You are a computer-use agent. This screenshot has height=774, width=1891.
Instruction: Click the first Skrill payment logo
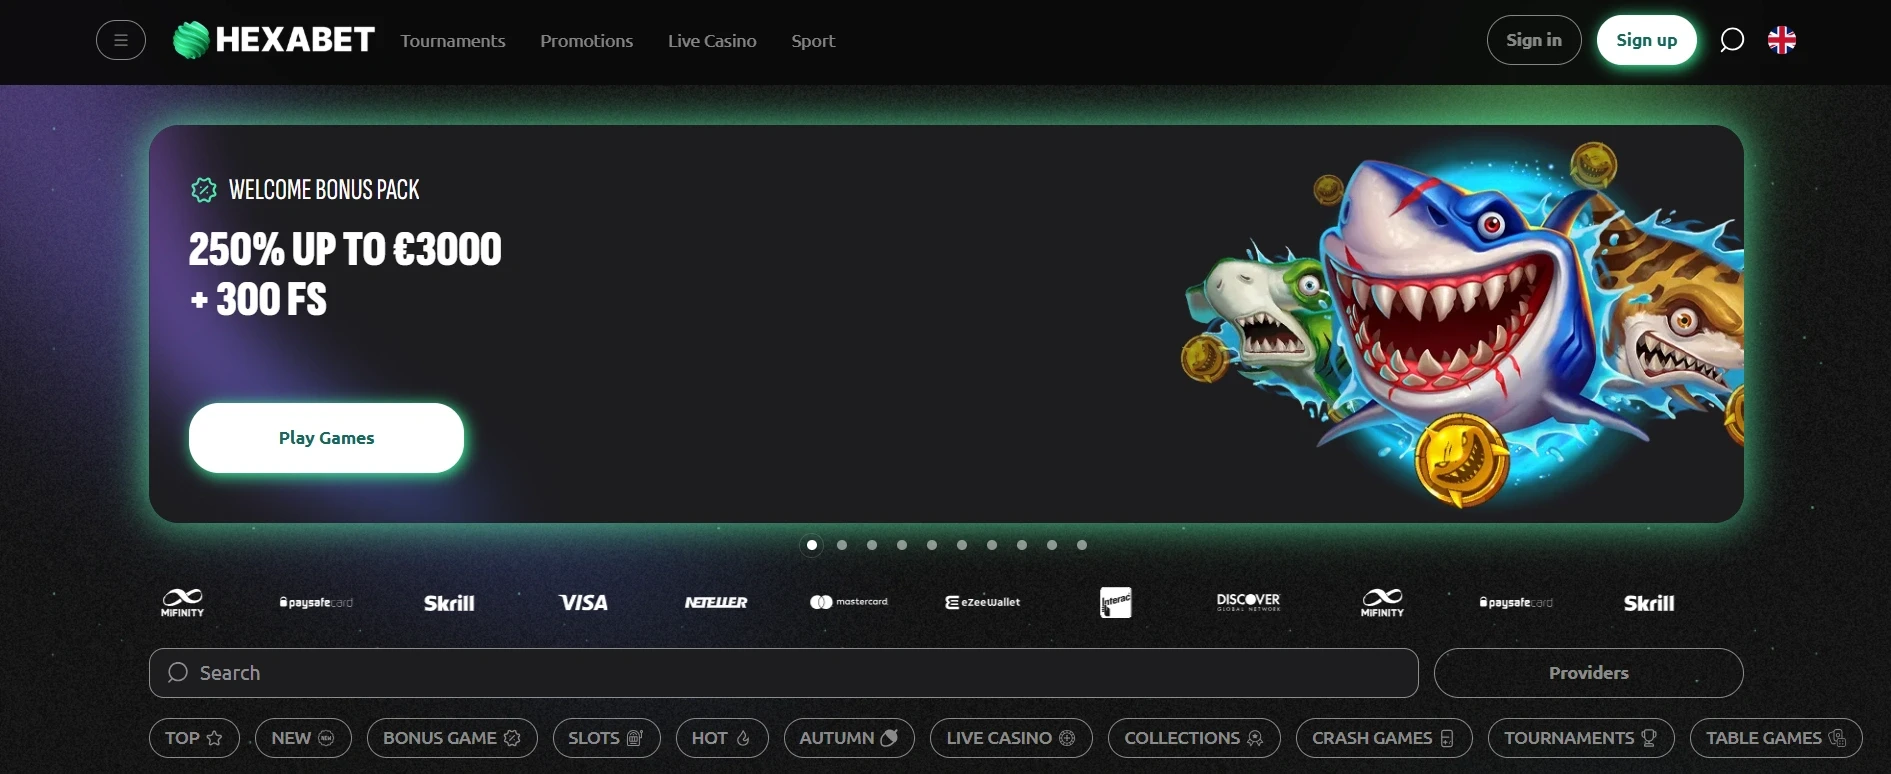coord(449,603)
